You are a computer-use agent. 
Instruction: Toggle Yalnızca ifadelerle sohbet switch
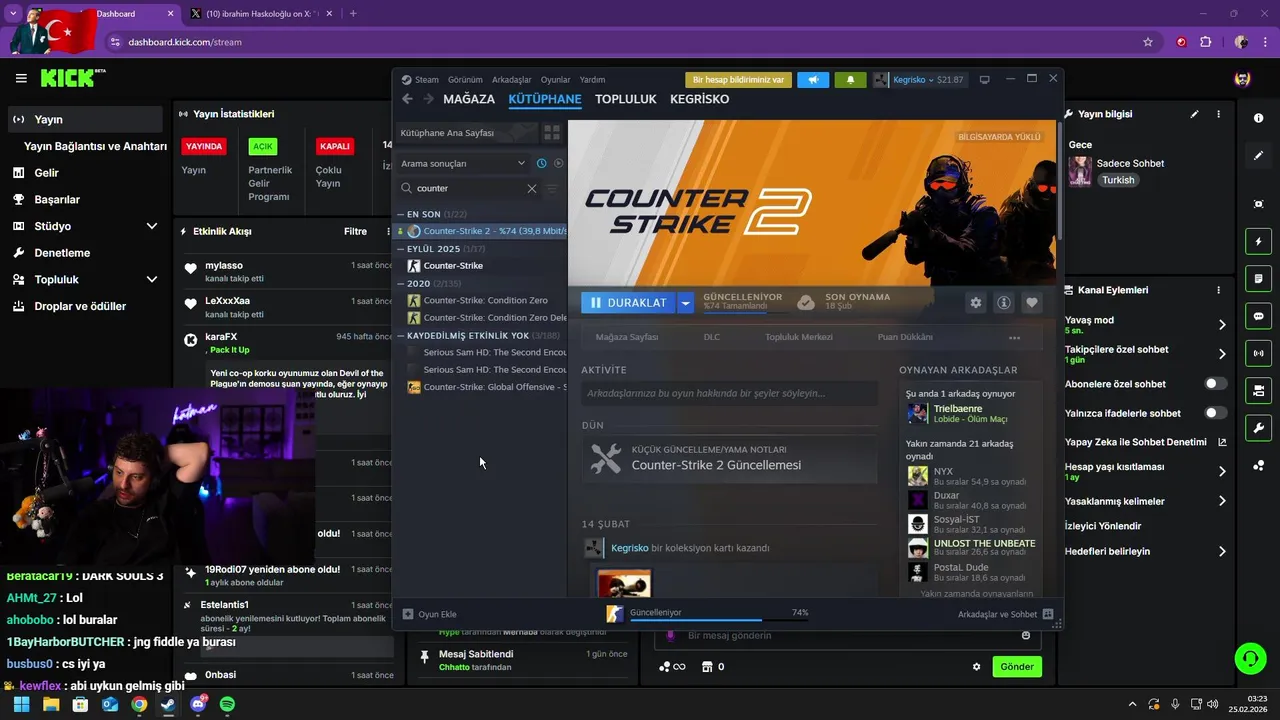[x=1216, y=413]
